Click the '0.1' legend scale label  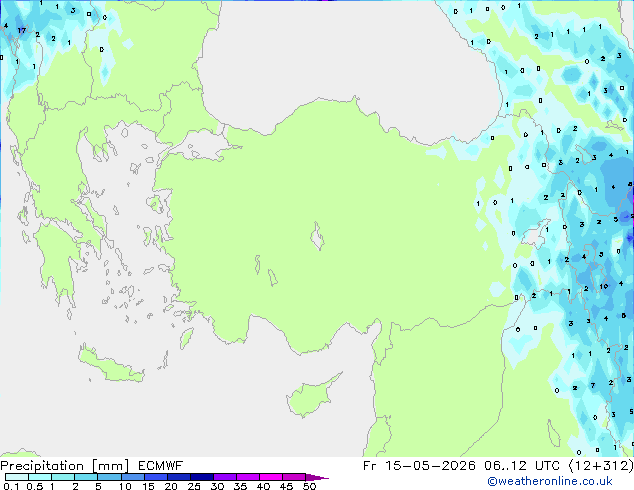coord(11,486)
